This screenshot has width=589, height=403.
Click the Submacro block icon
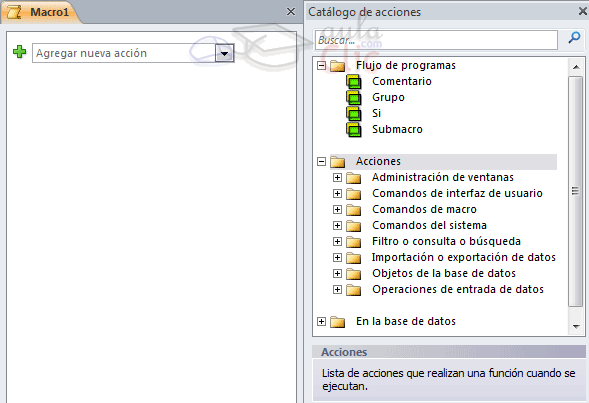[x=353, y=130]
